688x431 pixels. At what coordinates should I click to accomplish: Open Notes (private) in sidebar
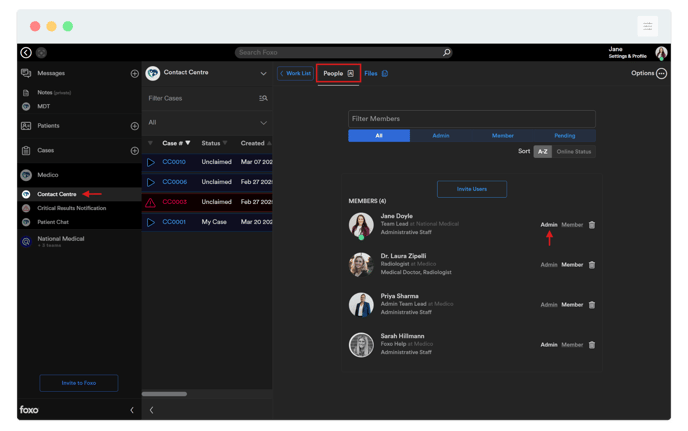click(x=54, y=93)
